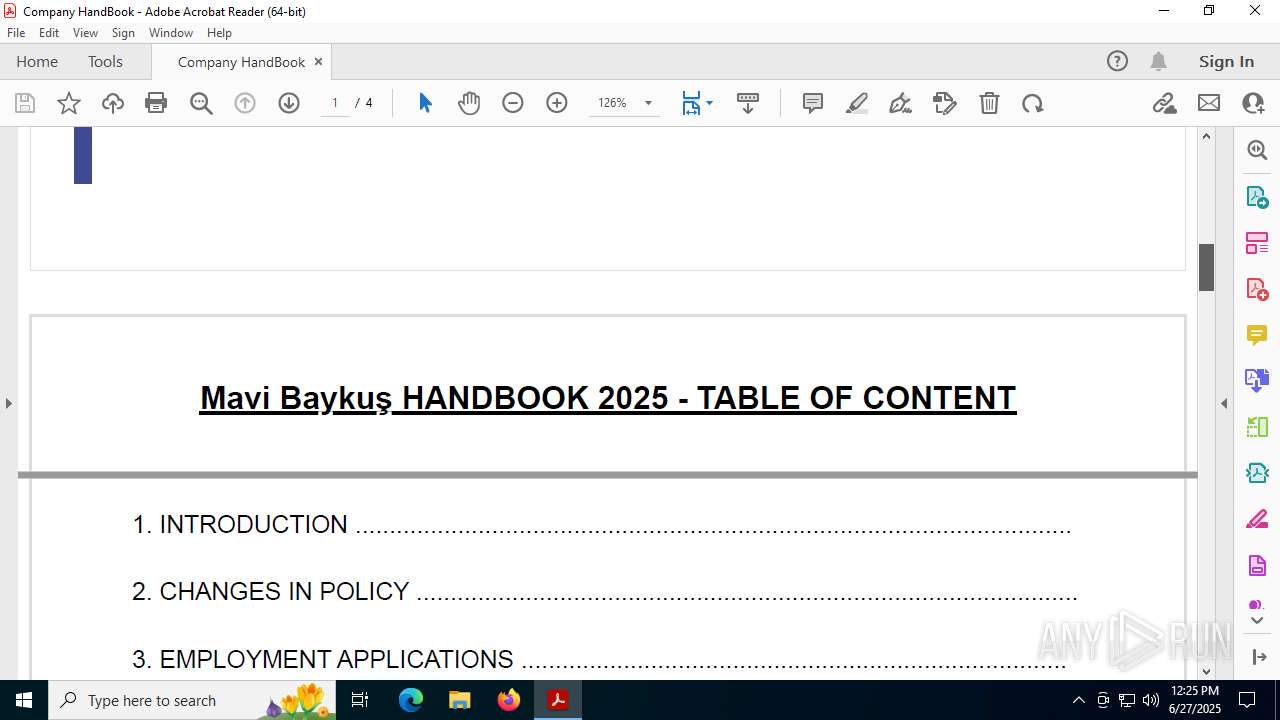Viewport: 1280px width, 720px height.
Task: View notifications bell icon
Action: click(x=1158, y=61)
